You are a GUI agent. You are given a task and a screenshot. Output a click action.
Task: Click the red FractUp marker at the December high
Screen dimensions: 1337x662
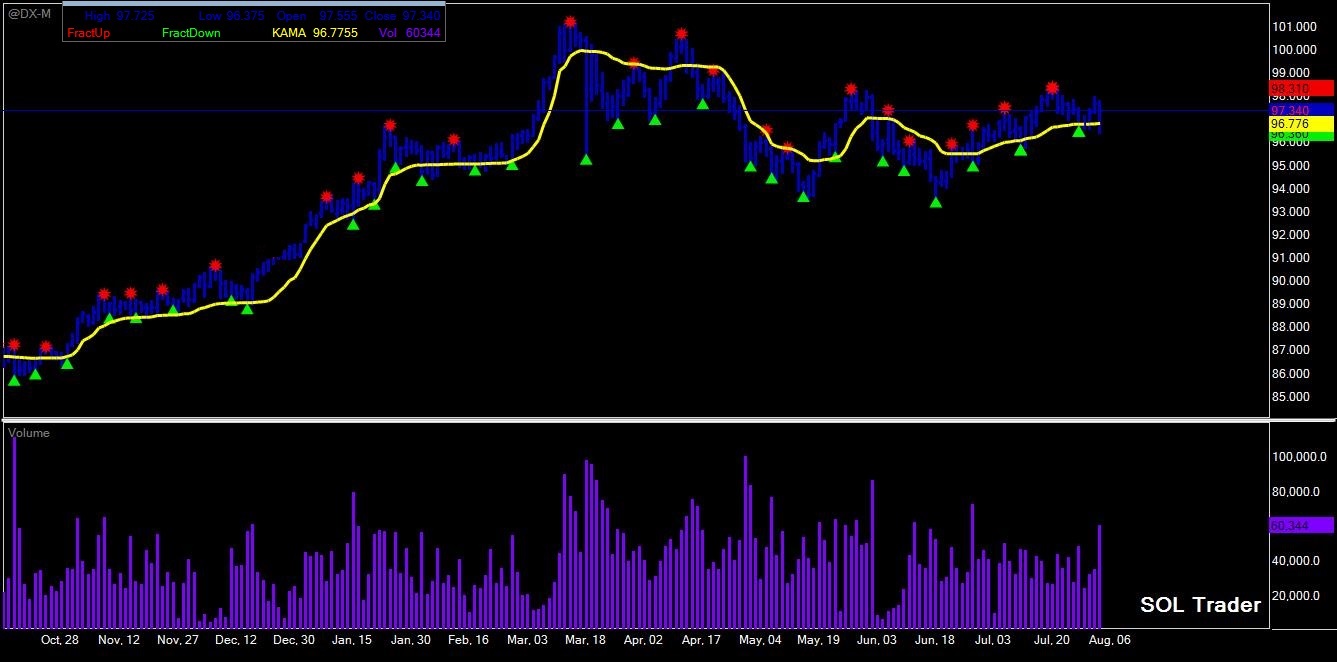pyautogui.click(x=216, y=265)
